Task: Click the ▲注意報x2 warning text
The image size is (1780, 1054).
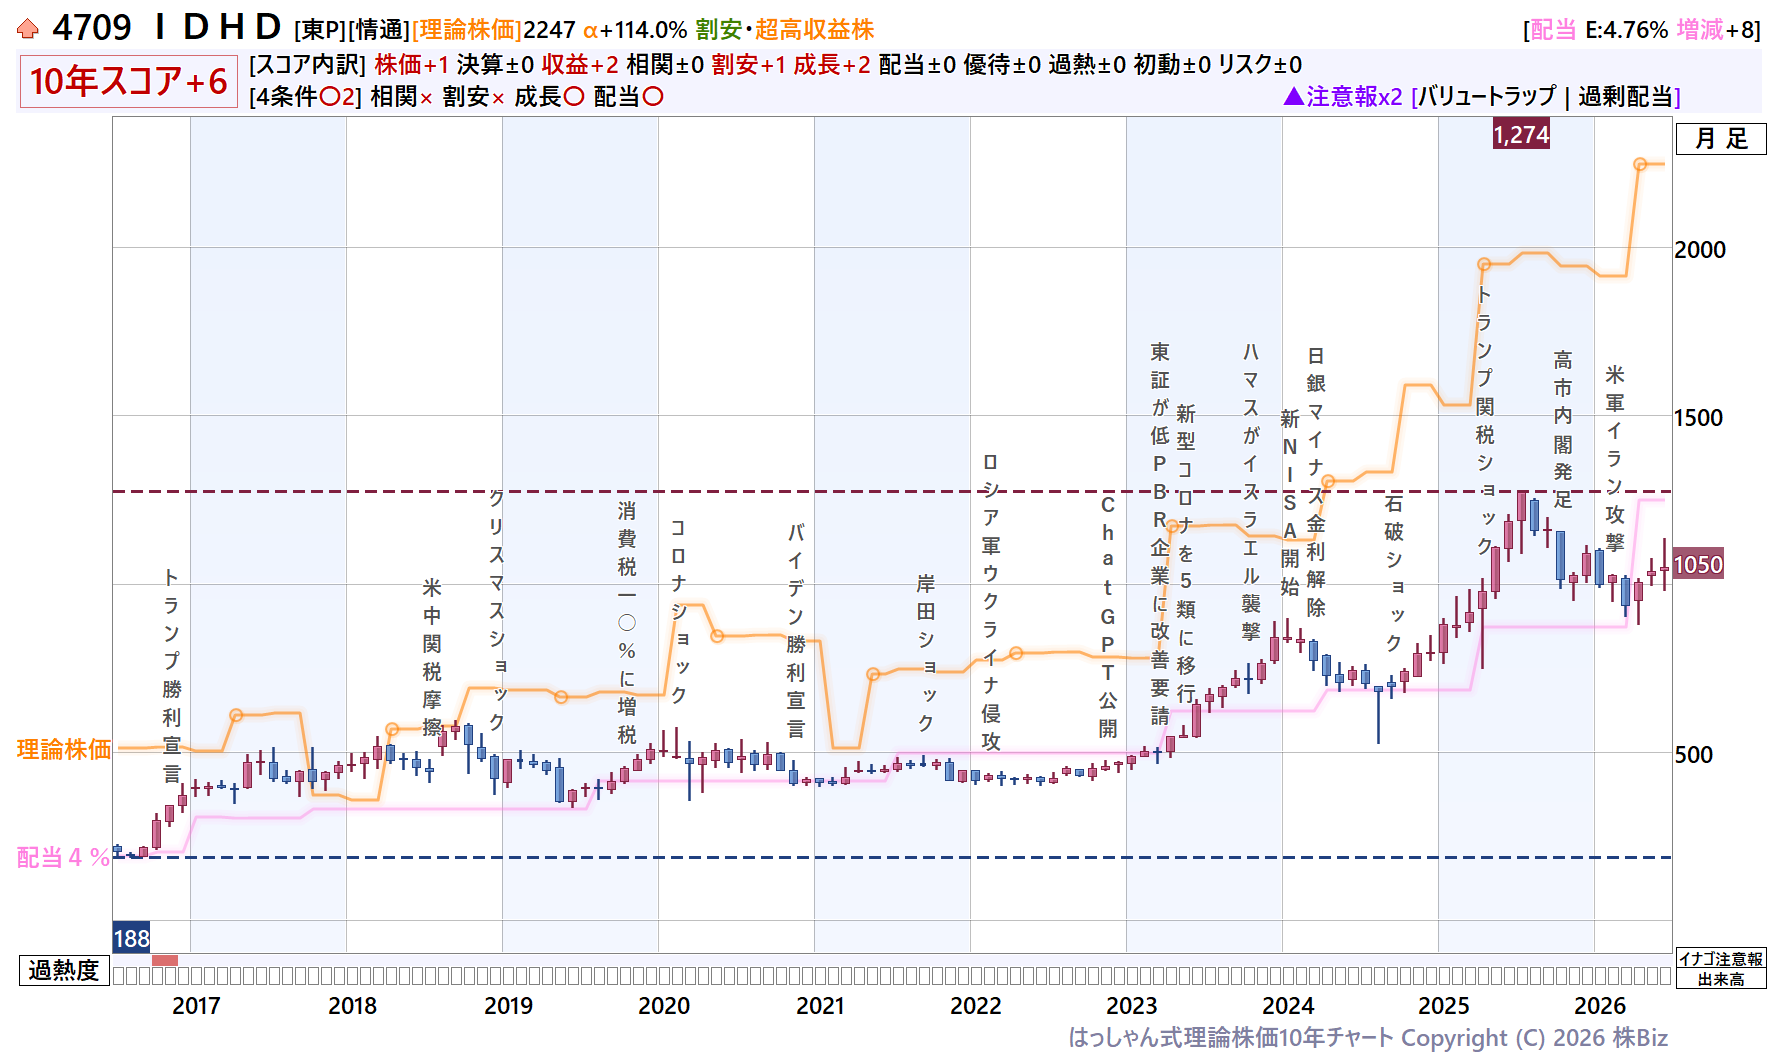Action: [x=1343, y=96]
